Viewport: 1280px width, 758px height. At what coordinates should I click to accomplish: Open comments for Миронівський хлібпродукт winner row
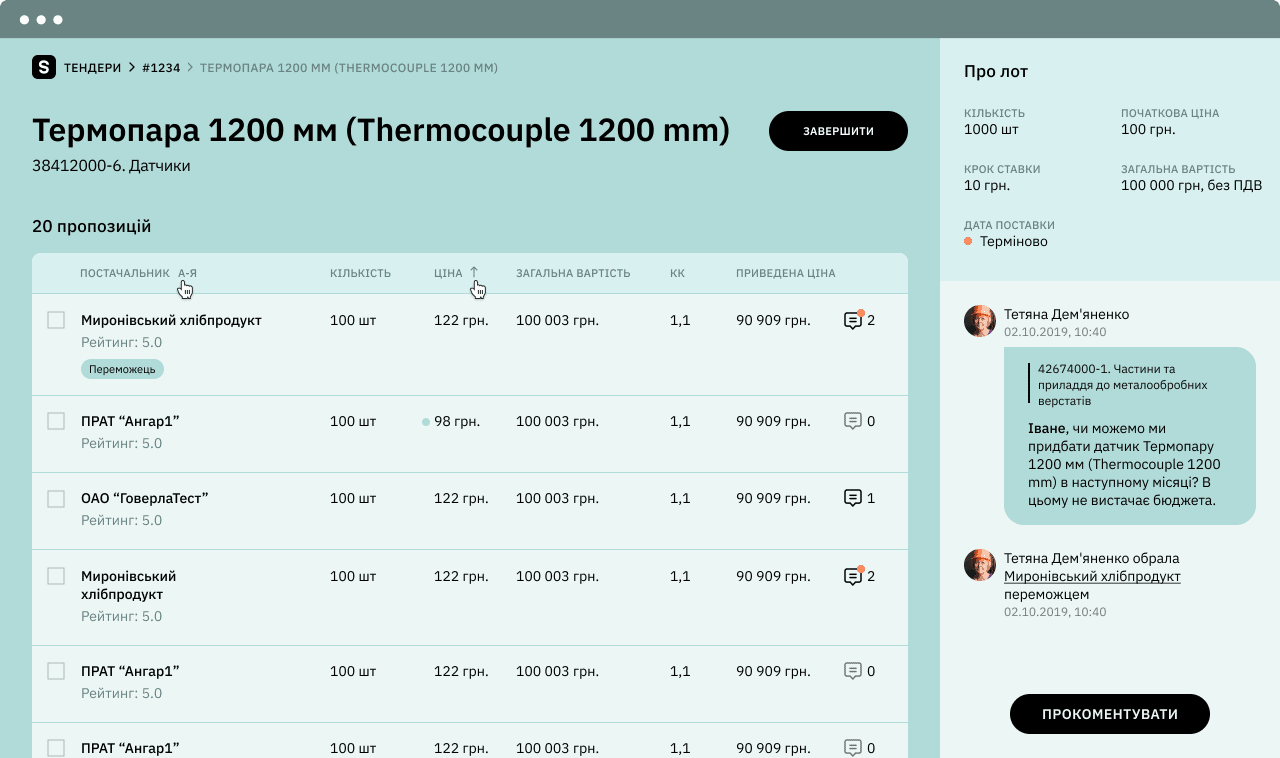point(853,320)
